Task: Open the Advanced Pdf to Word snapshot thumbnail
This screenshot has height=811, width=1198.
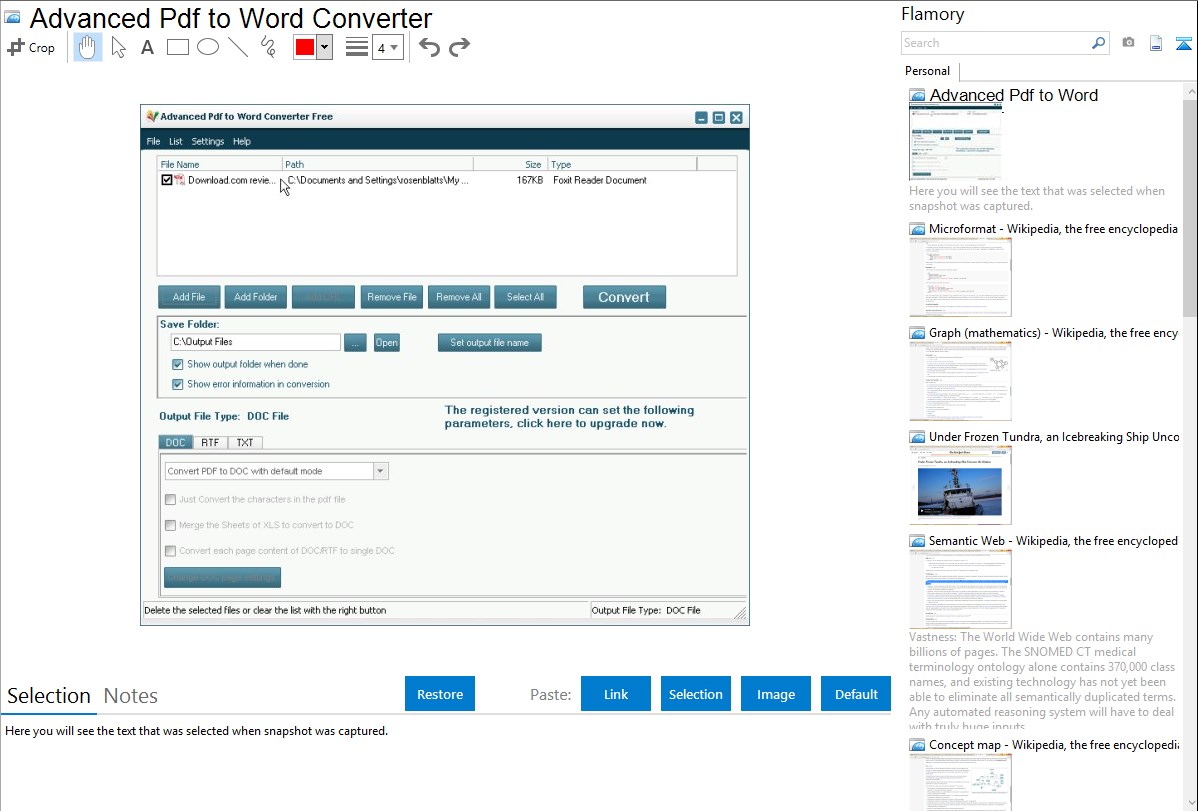Action: (955, 142)
